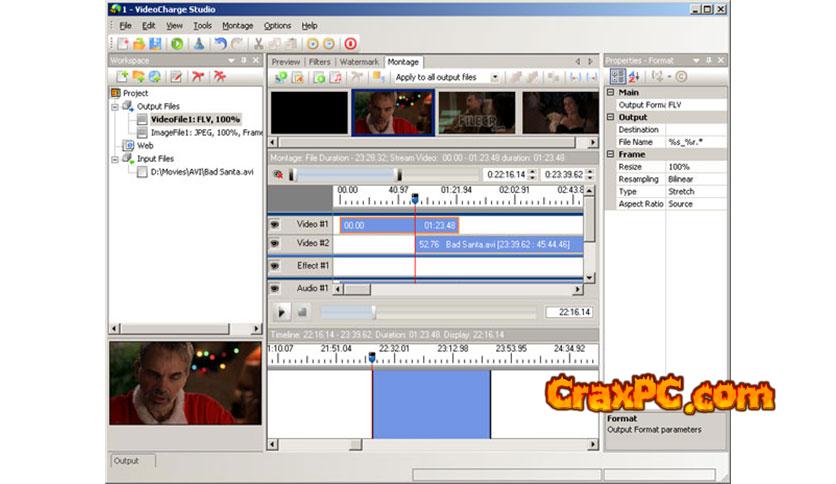Open the Montage menu
The image size is (836, 484).
(237, 25)
